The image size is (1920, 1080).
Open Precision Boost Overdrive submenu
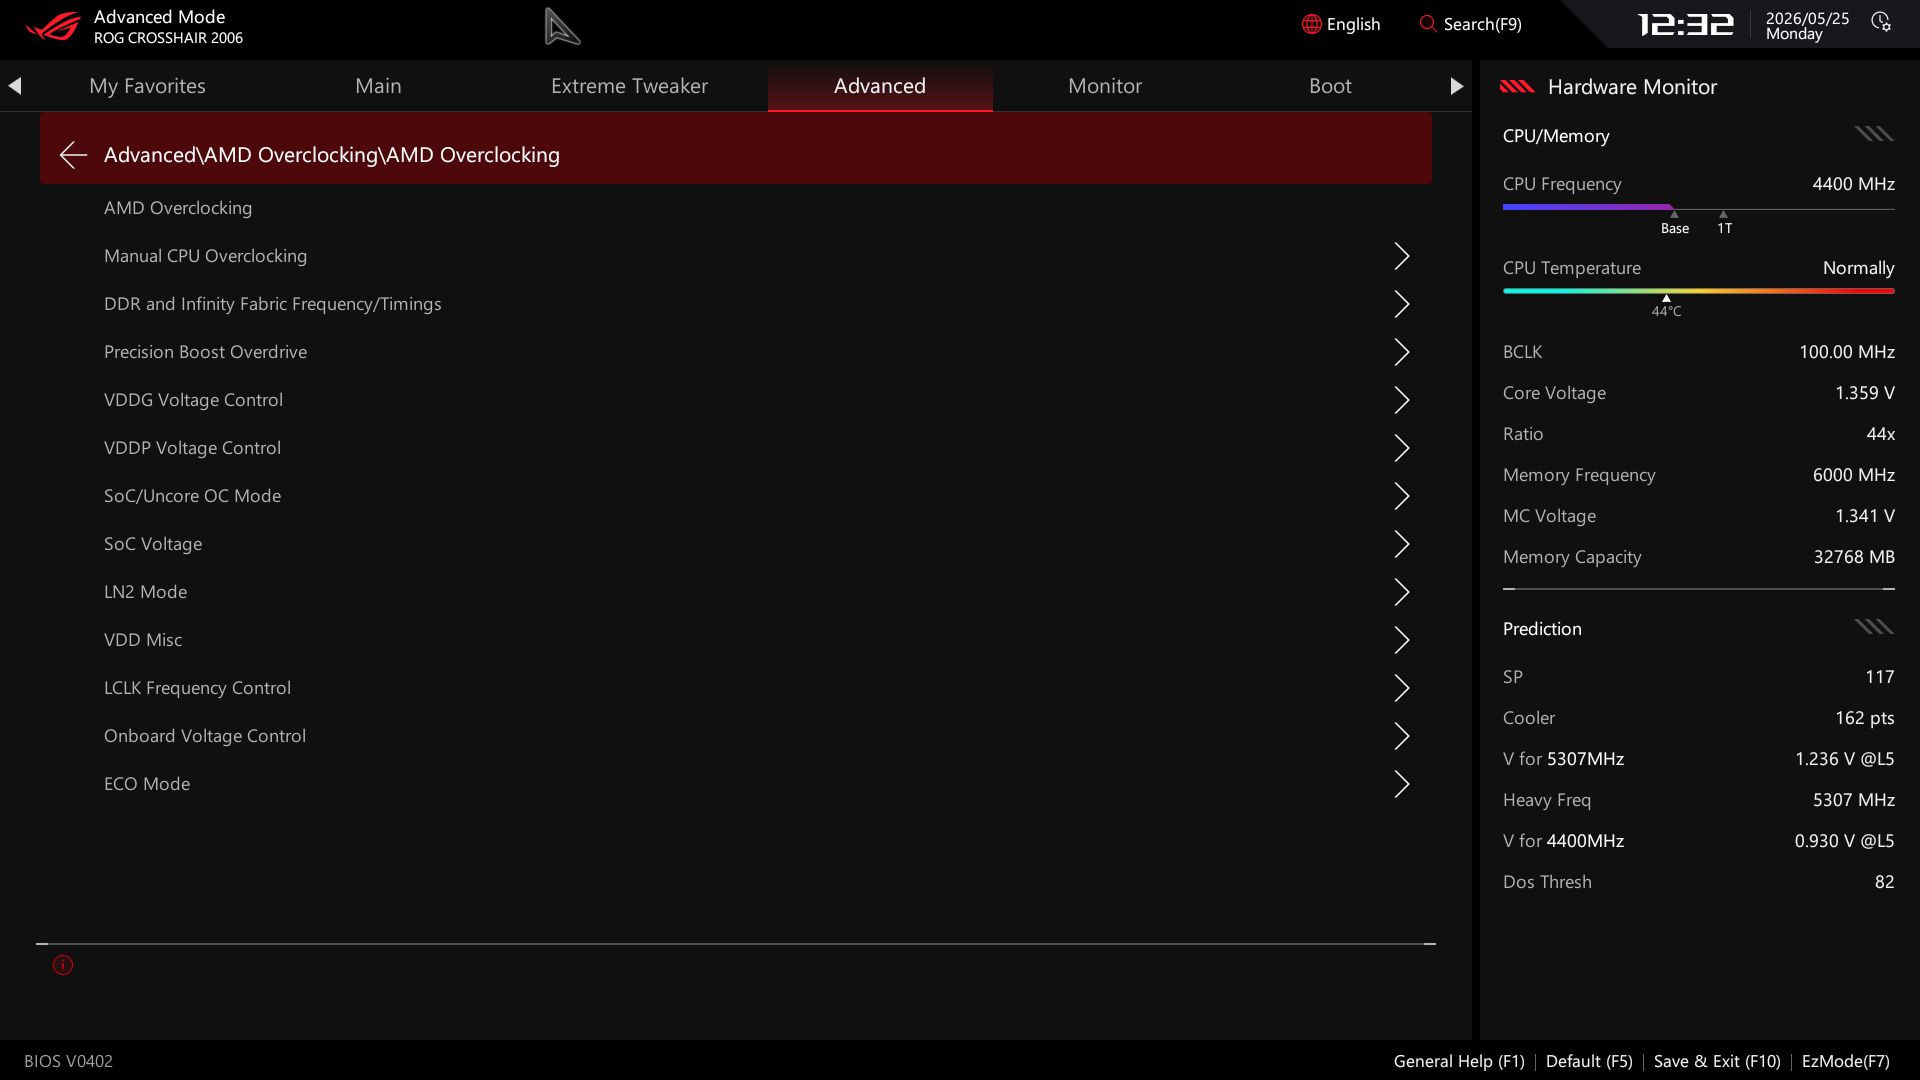[736, 352]
